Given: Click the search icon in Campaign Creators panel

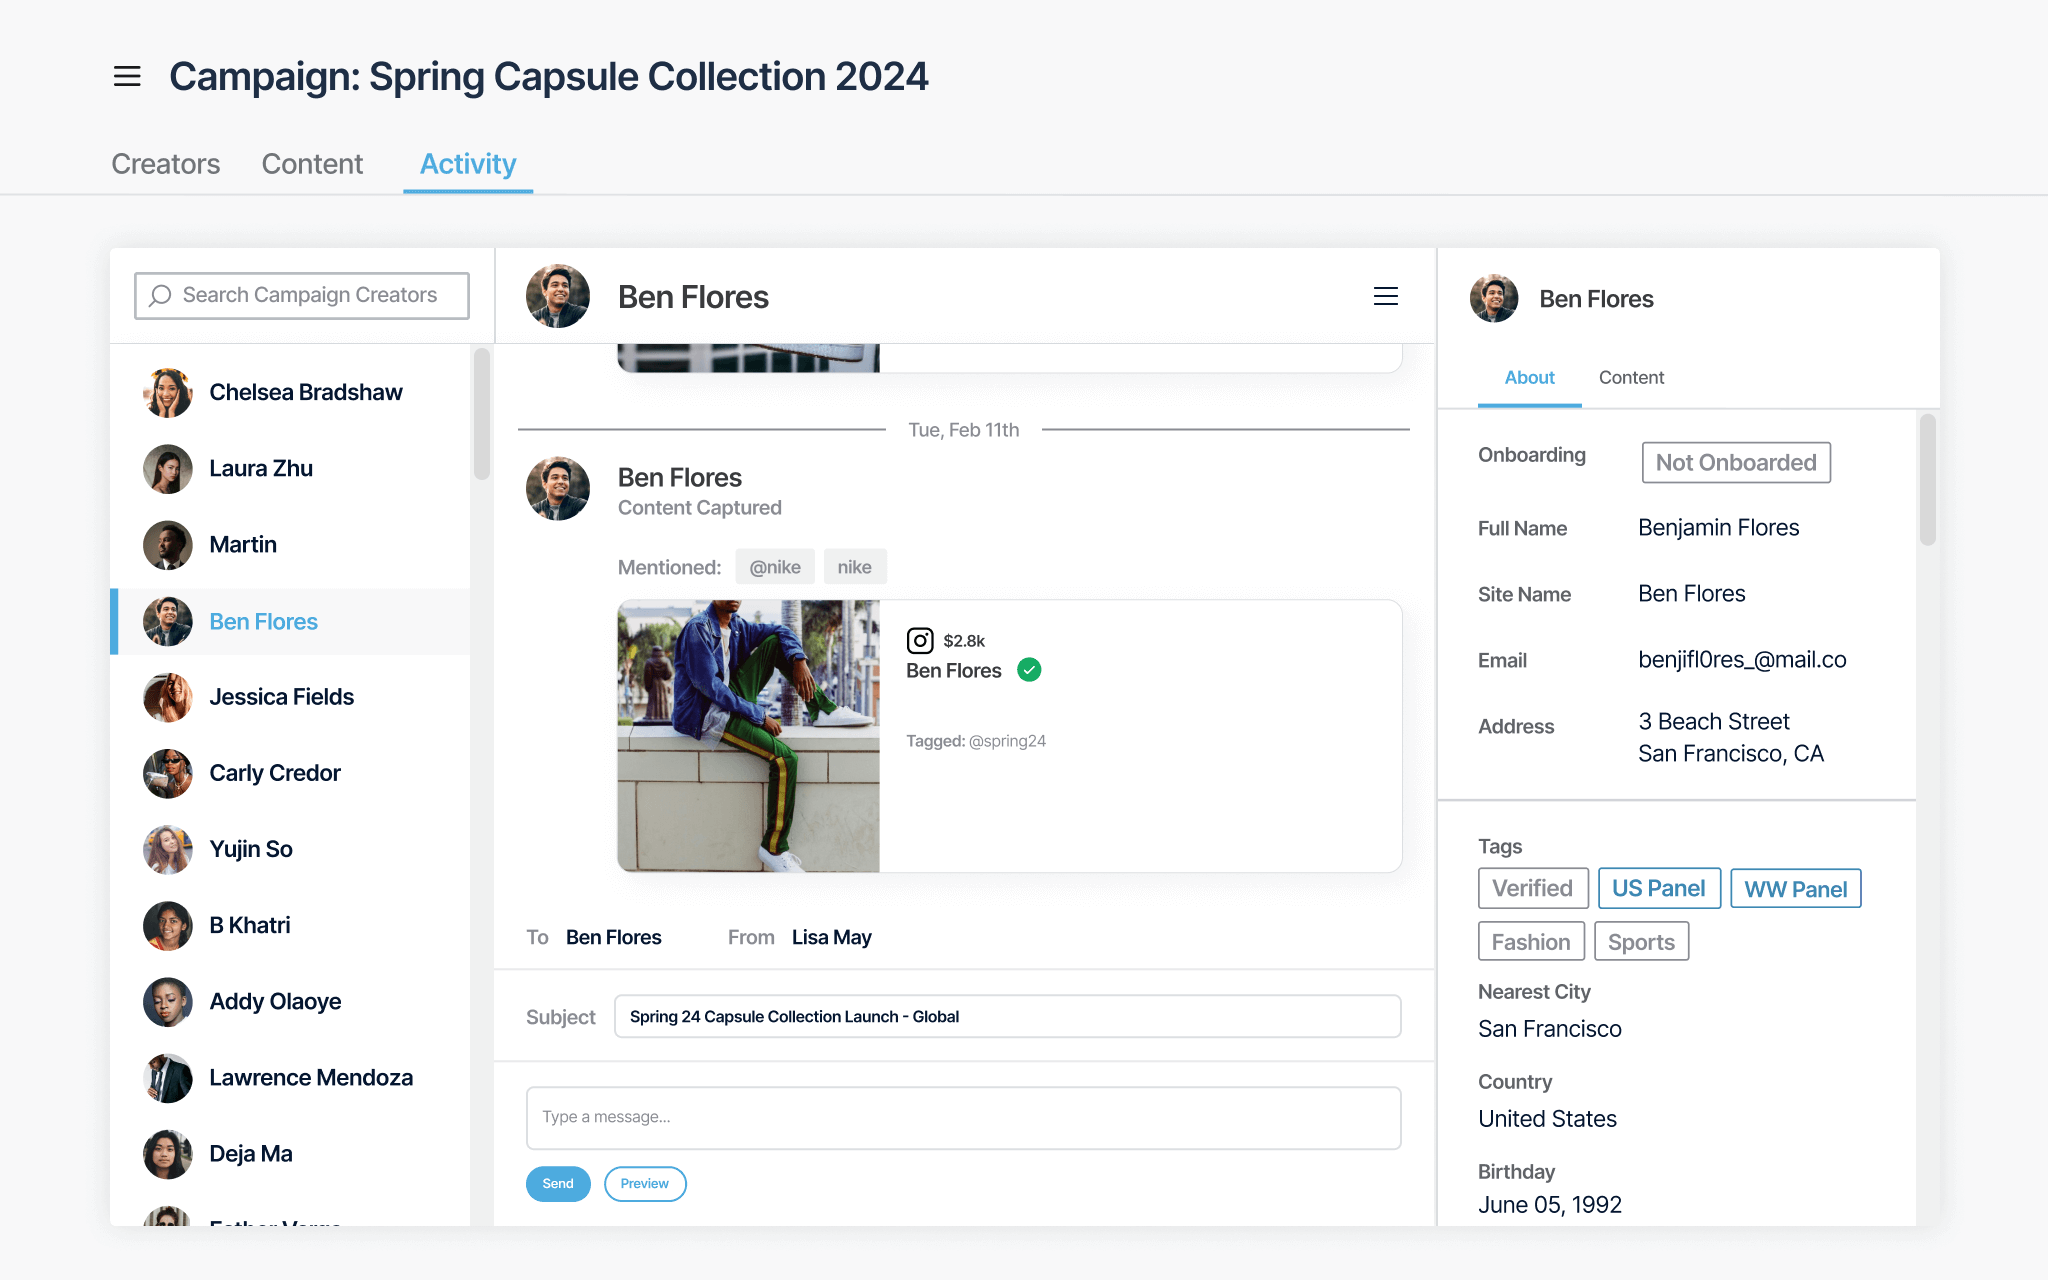Looking at the screenshot, I should [159, 293].
